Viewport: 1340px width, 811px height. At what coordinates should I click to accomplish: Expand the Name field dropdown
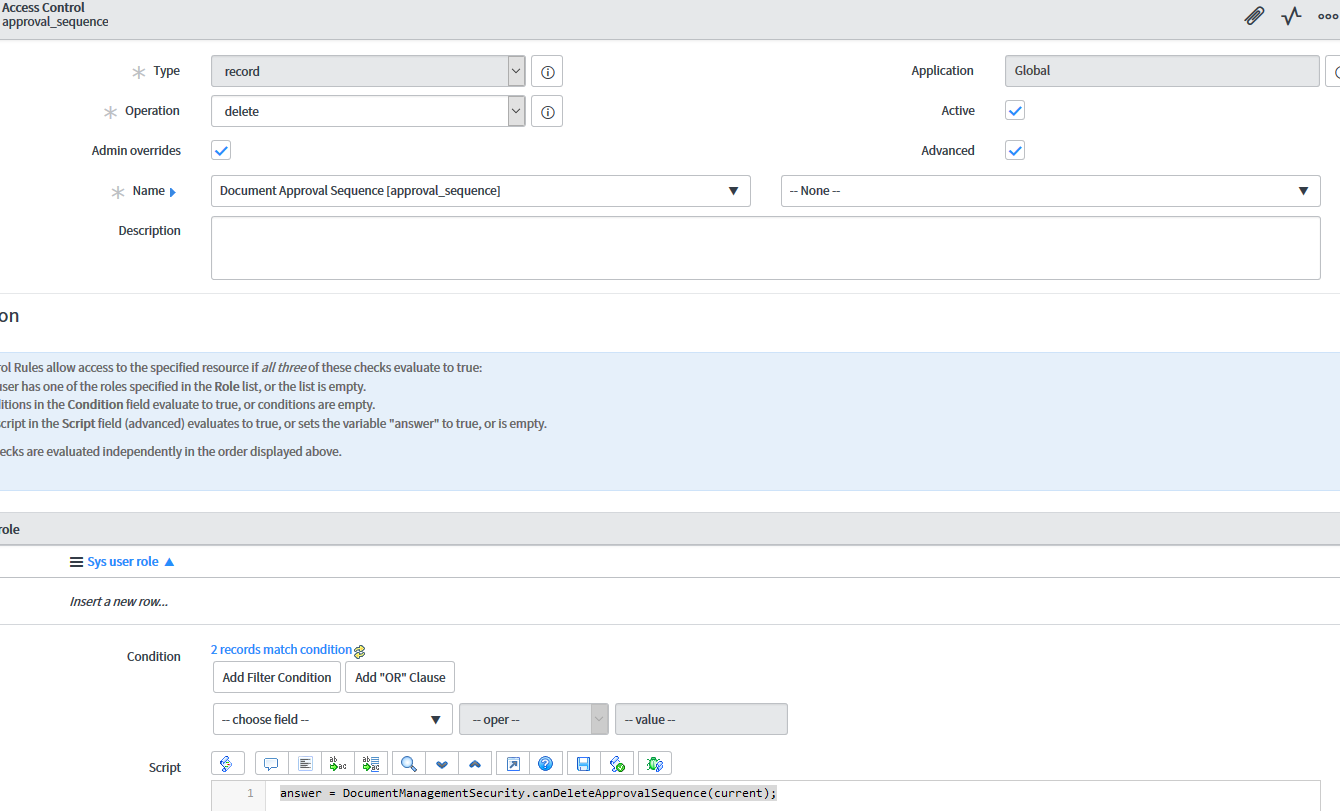[x=733, y=191]
